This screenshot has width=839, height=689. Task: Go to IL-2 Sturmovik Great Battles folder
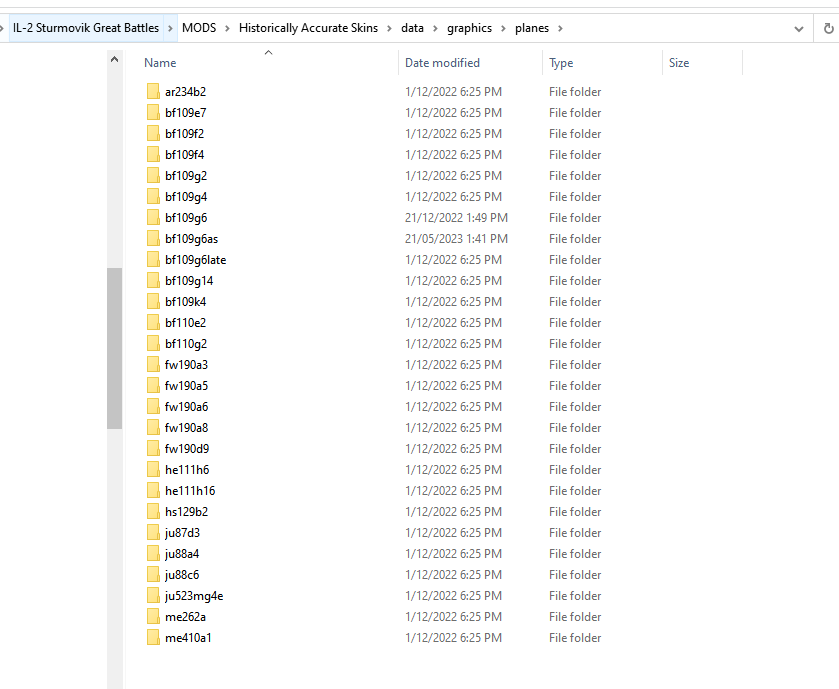click(x=86, y=28)
